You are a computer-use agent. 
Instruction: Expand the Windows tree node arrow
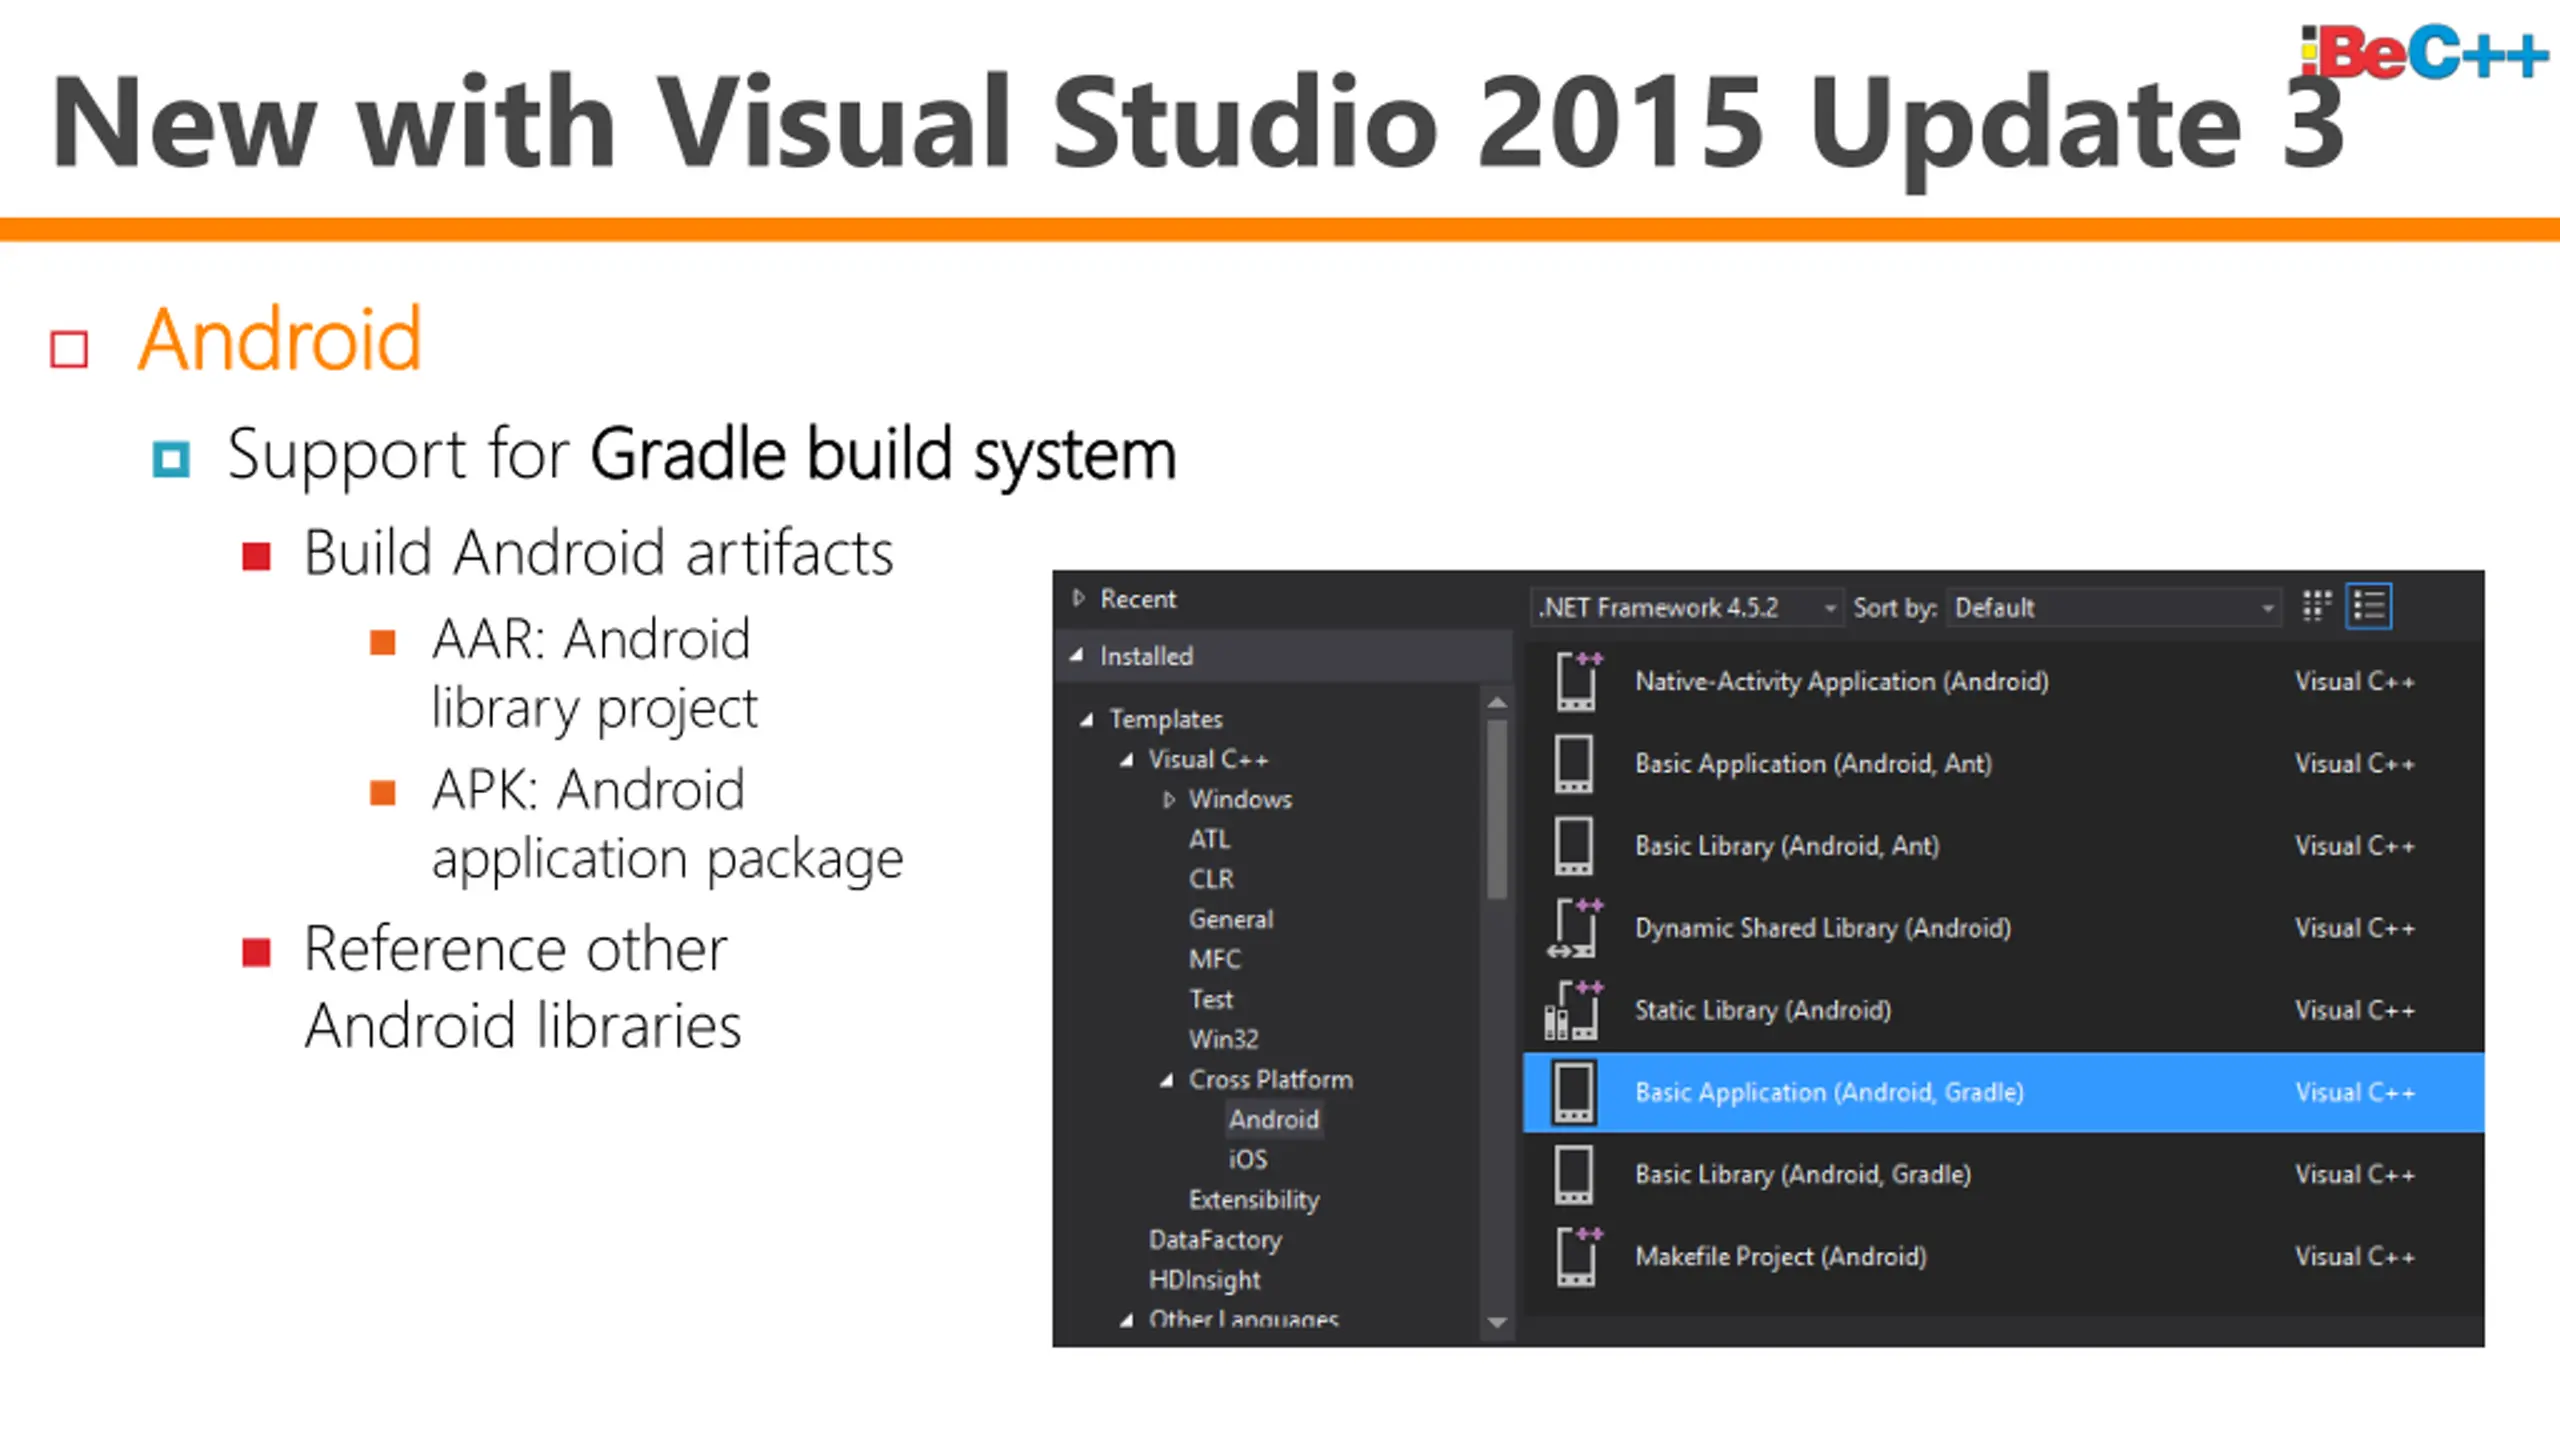(1168, 799)
